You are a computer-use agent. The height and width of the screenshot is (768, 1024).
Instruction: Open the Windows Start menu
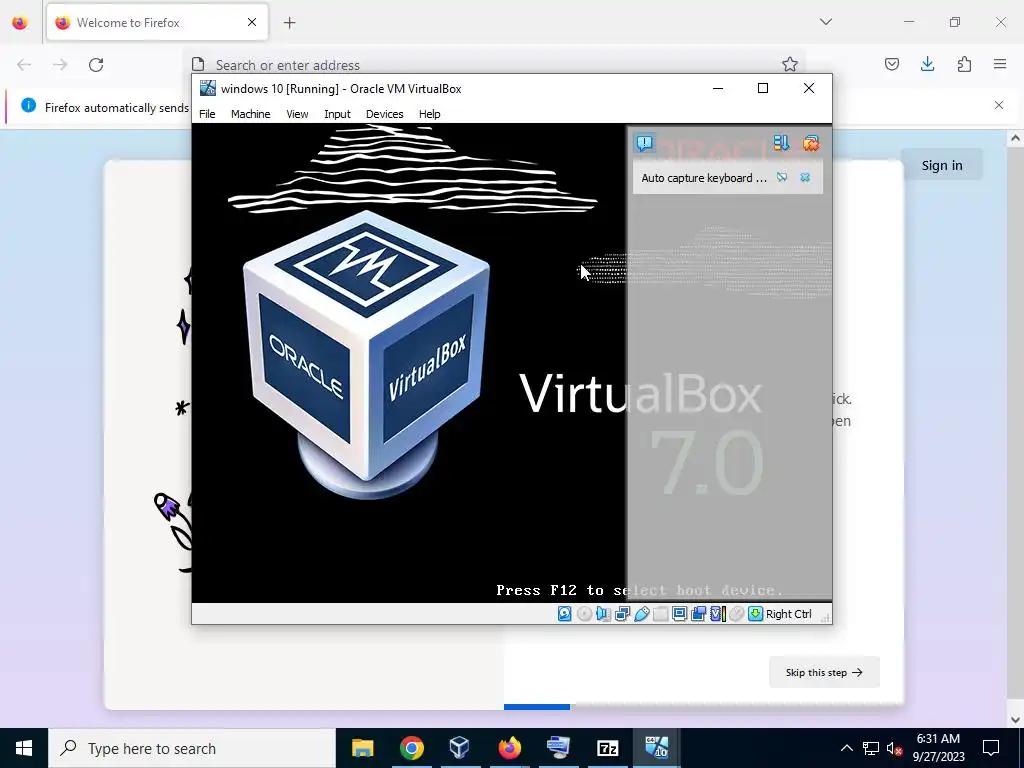pyautogui.click(x=24, y=748)
